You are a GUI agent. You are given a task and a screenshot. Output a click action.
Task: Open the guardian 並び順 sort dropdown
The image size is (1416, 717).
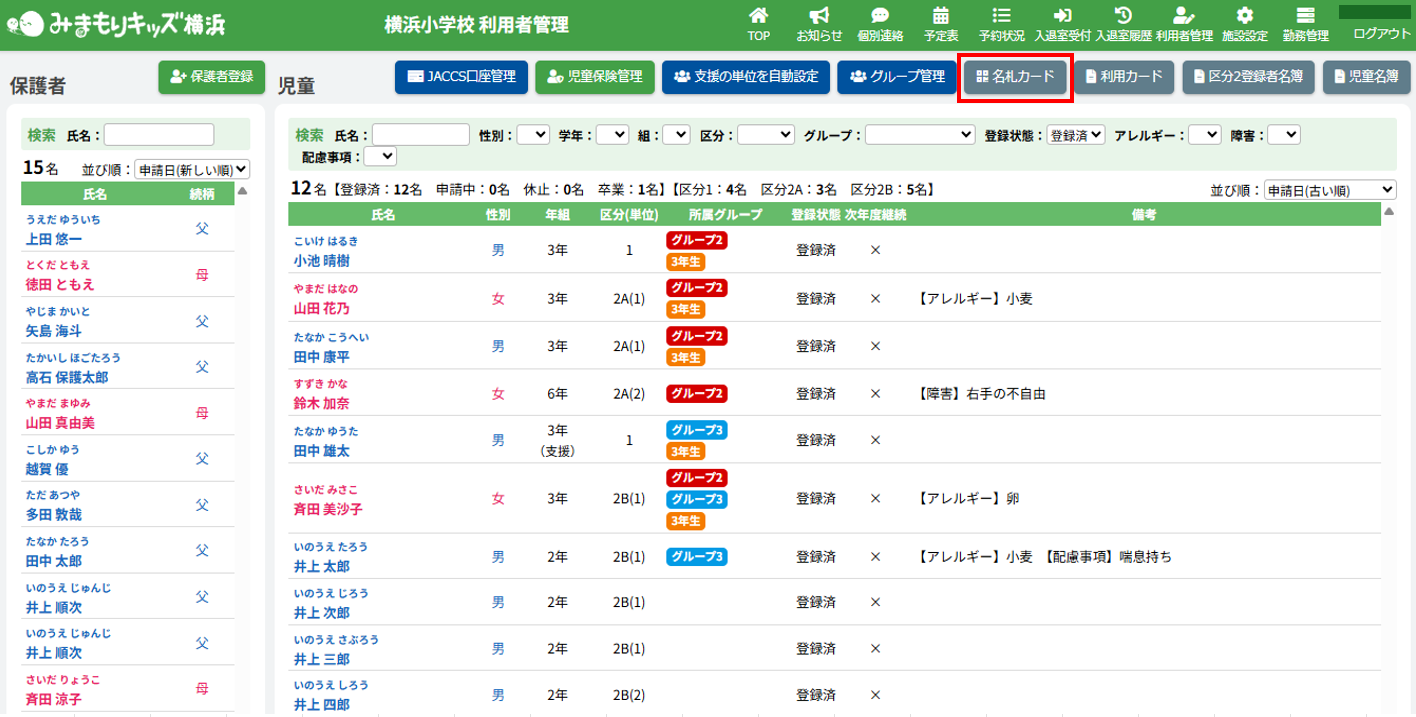coord(192,170)
